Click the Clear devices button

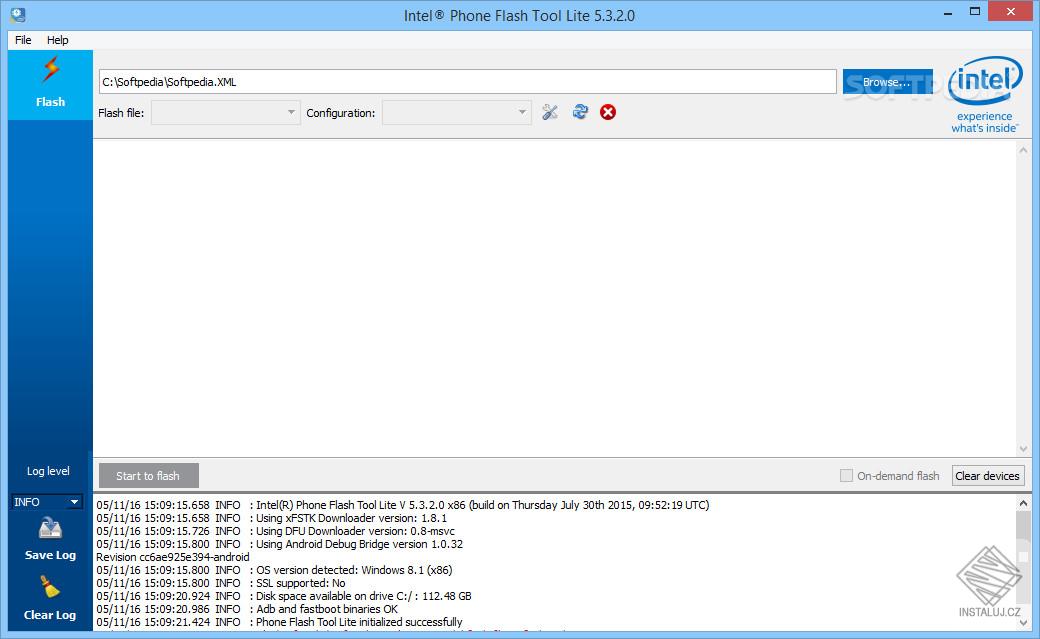(988, 475)
